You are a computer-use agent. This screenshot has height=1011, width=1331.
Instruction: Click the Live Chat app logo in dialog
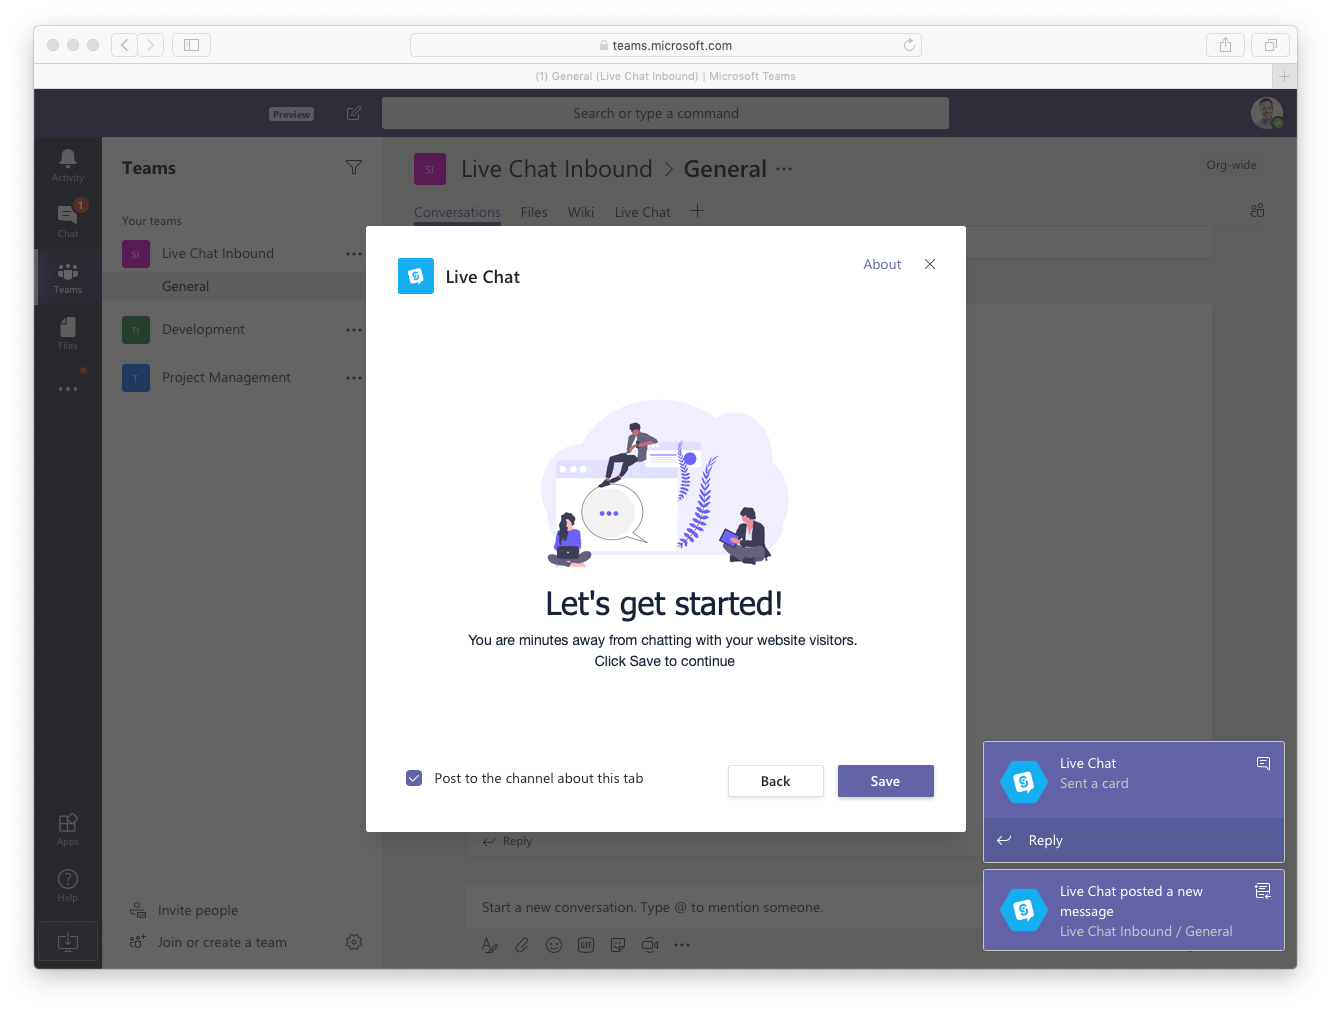tap(416, 276)
